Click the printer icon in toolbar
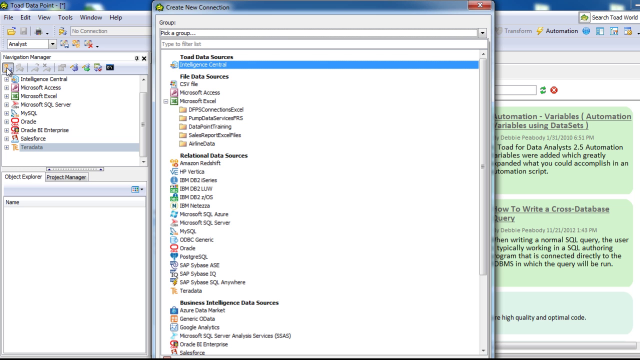 [38, 31]
